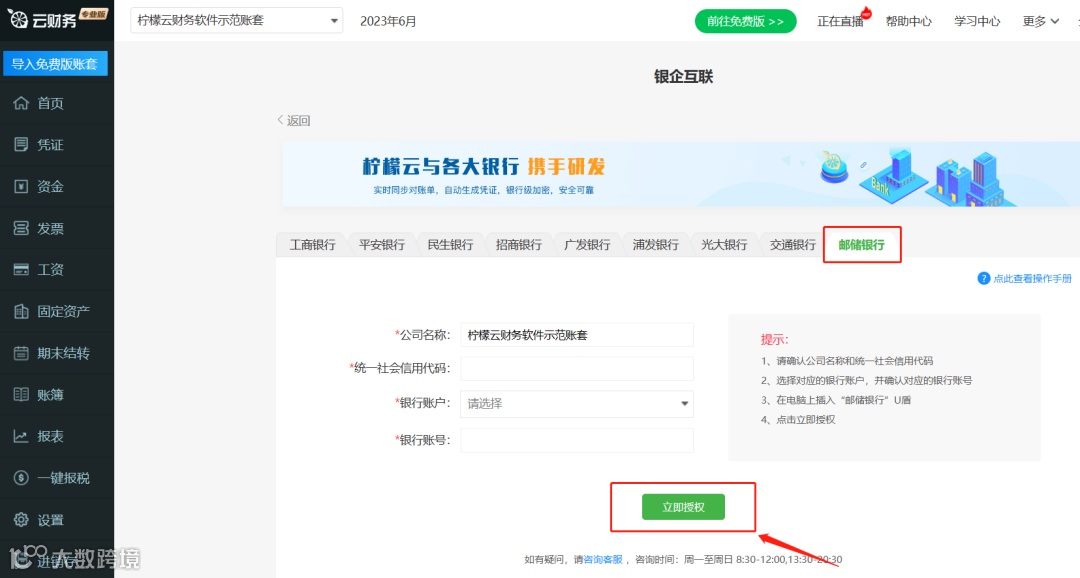Click the 咨询客服 link

pyautogui.click(x=603, y=559)
